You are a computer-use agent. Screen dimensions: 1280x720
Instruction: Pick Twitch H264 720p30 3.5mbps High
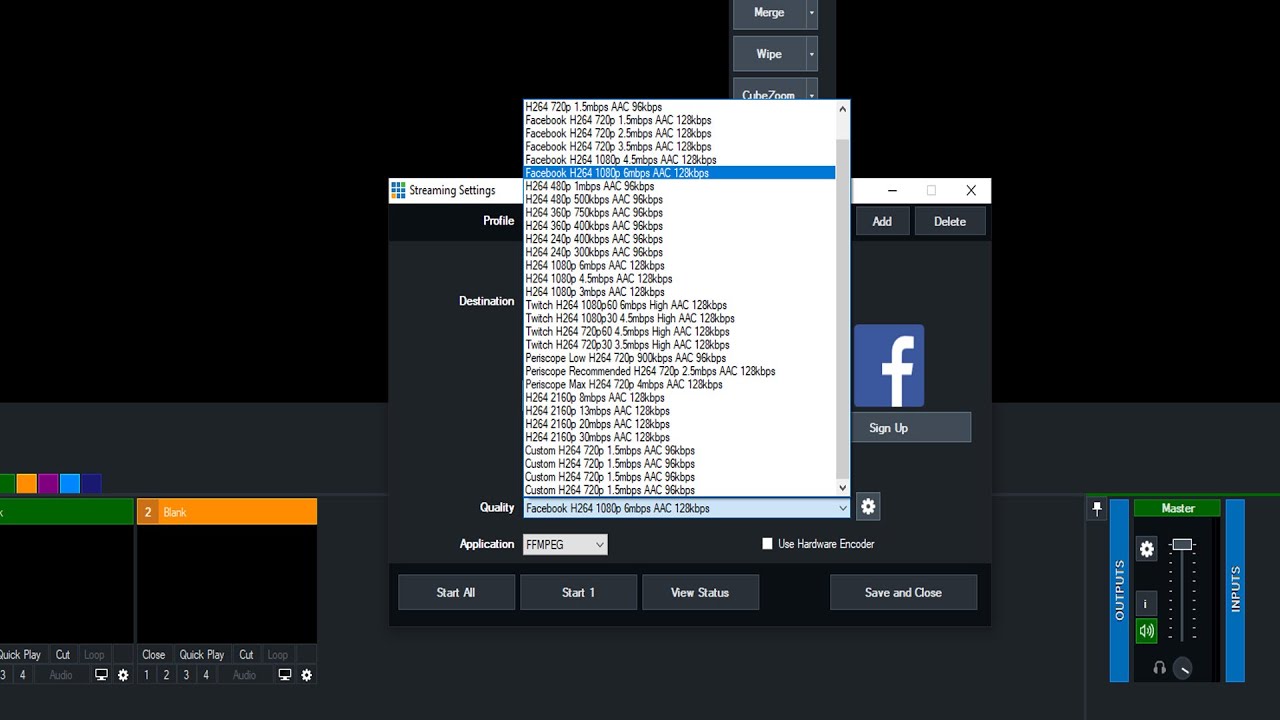coord(679,345)
